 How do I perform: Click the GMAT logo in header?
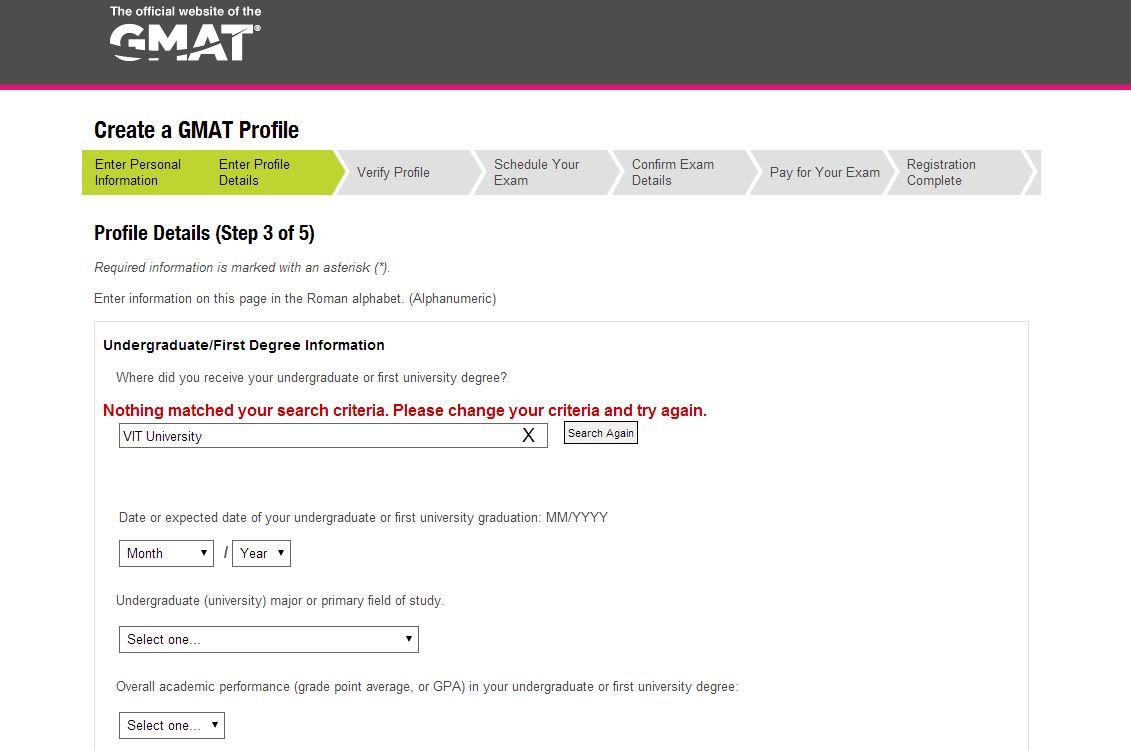click(184, 42)
